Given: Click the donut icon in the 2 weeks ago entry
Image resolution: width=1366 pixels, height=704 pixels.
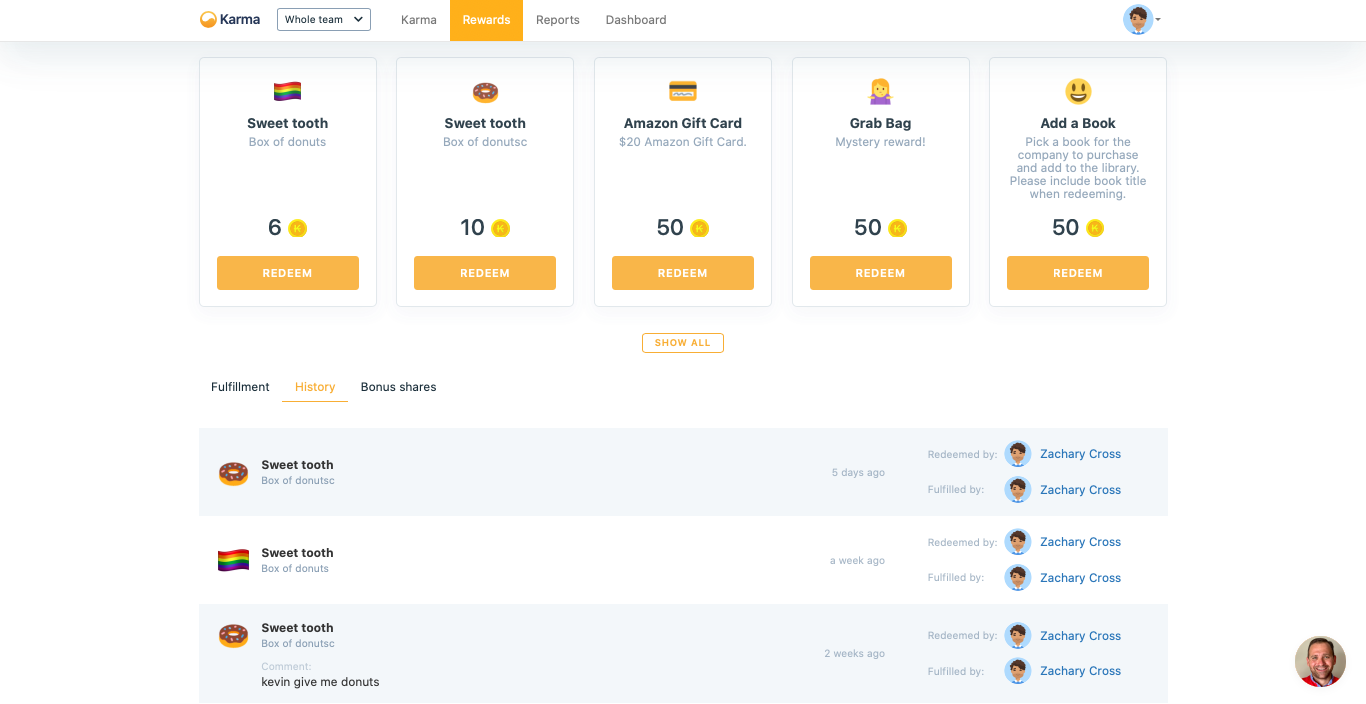Looking at the screenshot, I should [233, 636].
